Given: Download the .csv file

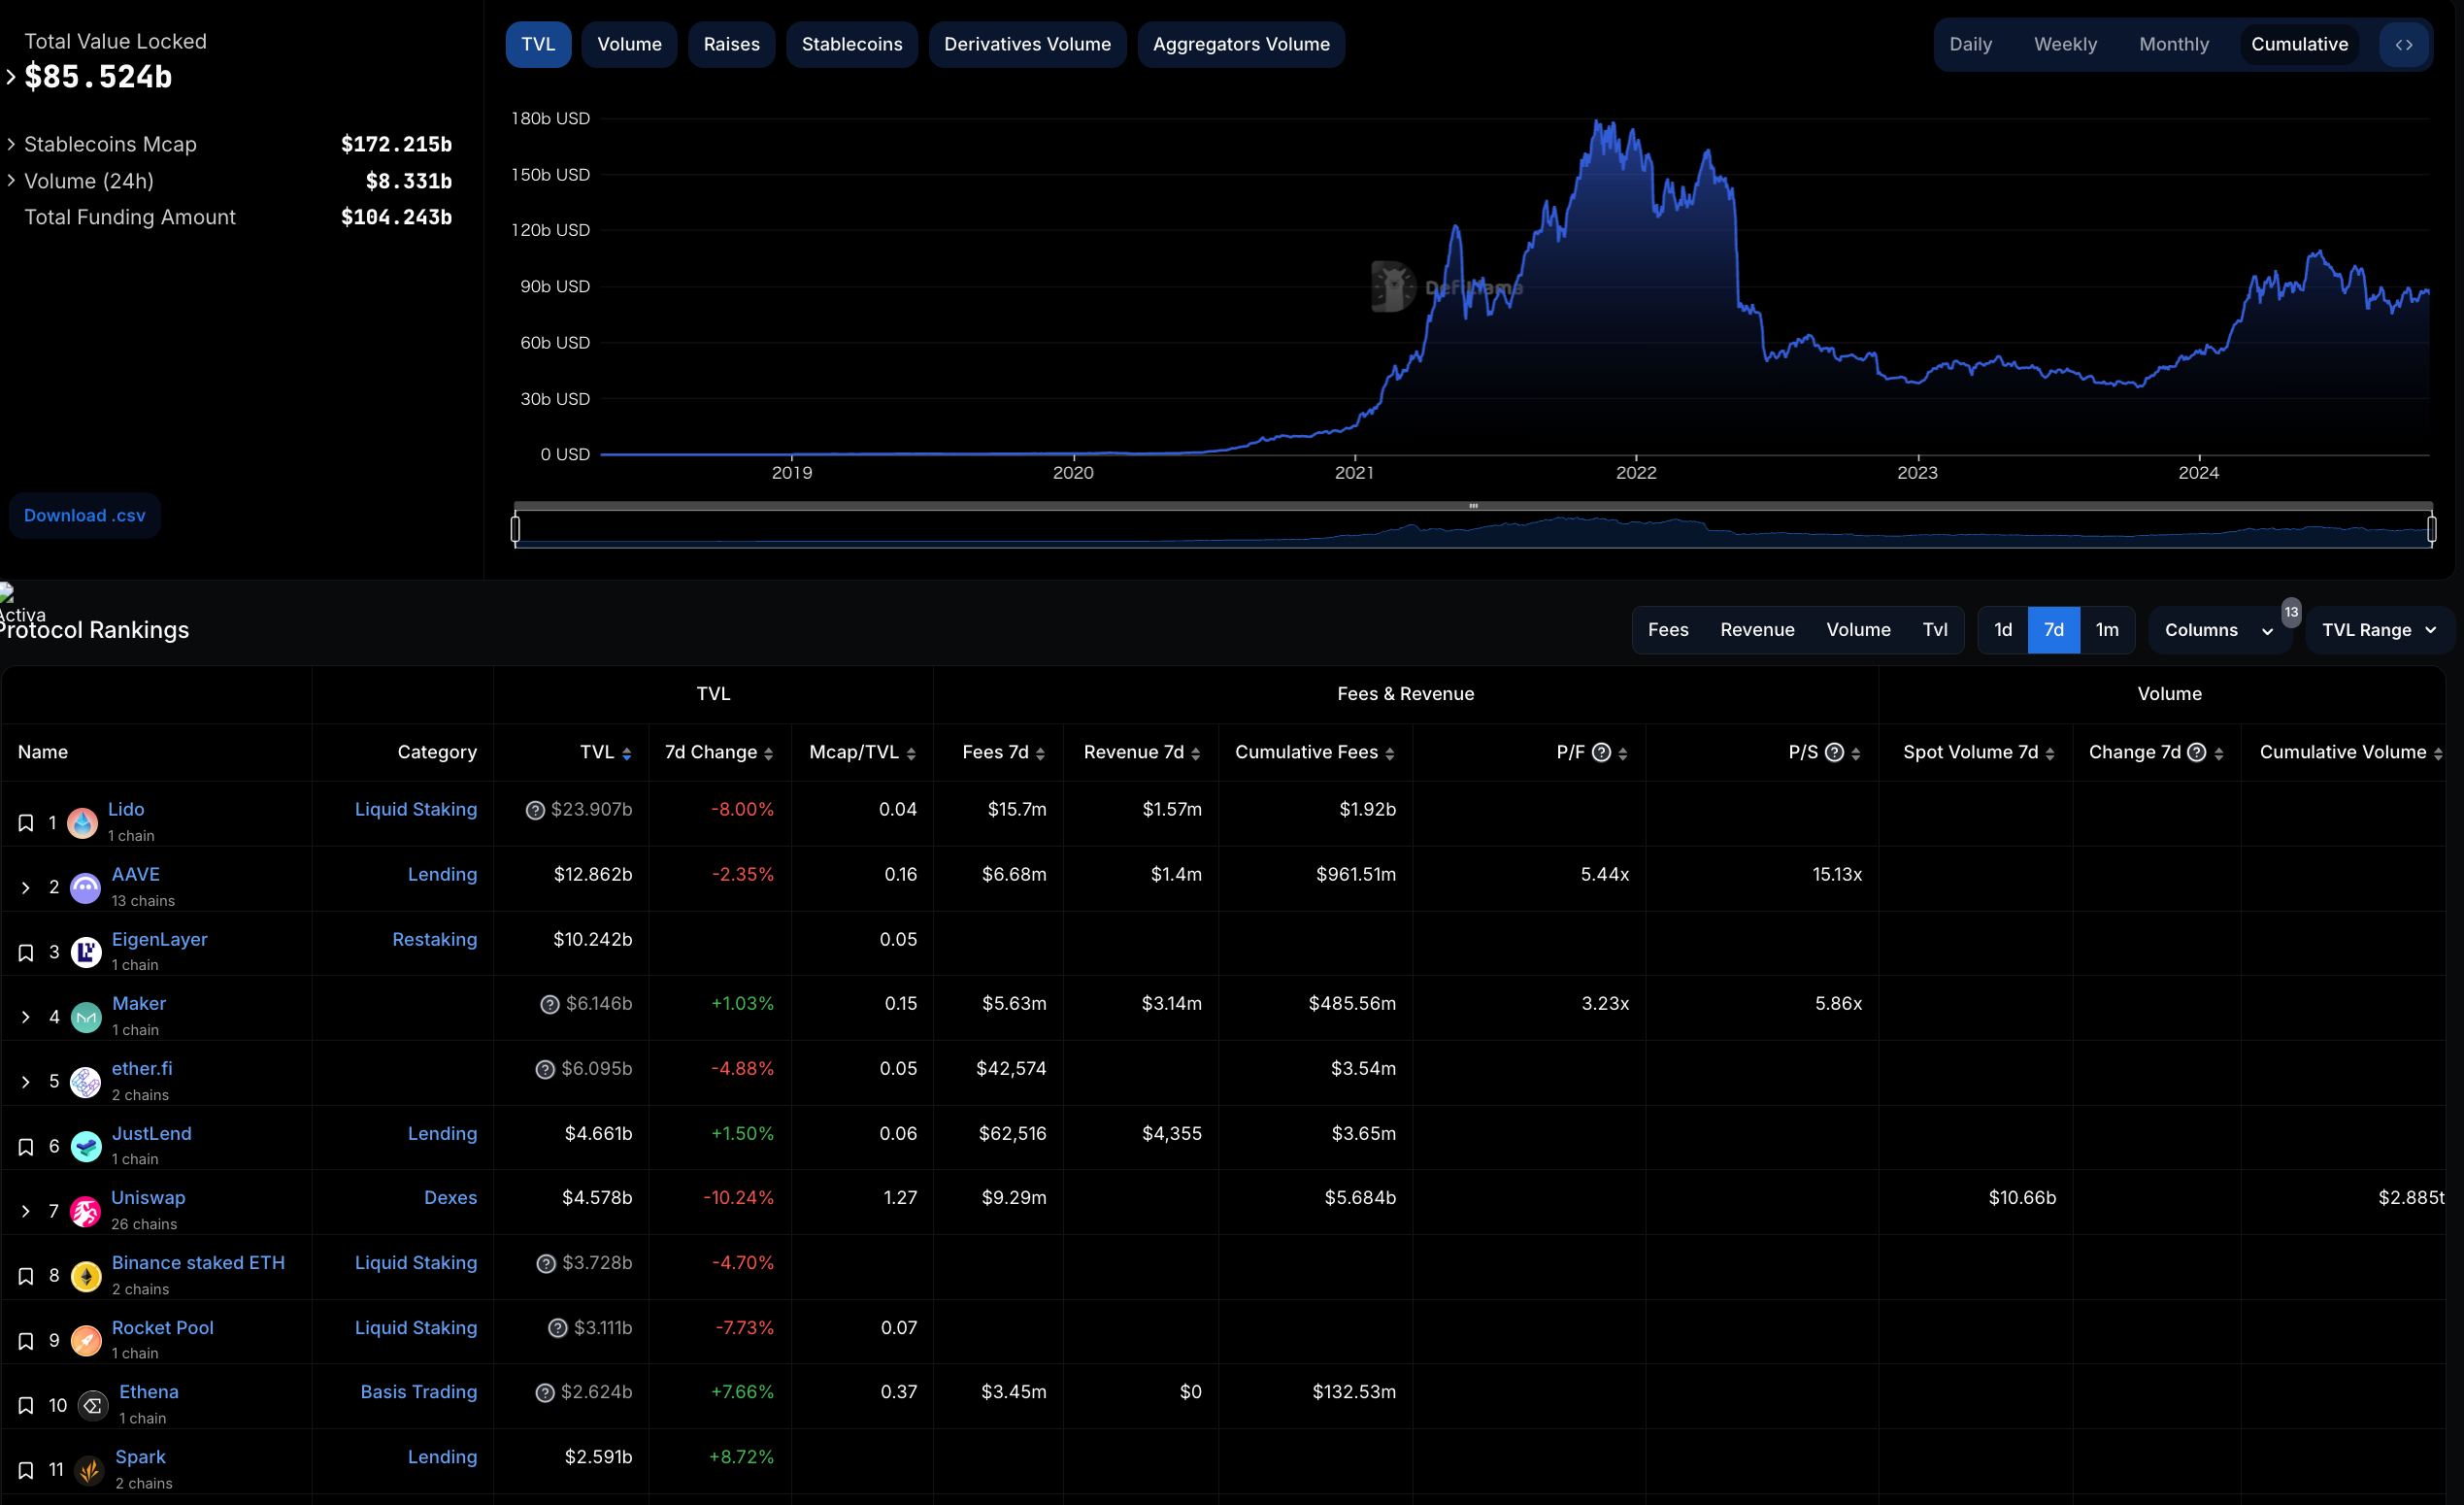Looking at the screenshot, I should click(85, 515).
